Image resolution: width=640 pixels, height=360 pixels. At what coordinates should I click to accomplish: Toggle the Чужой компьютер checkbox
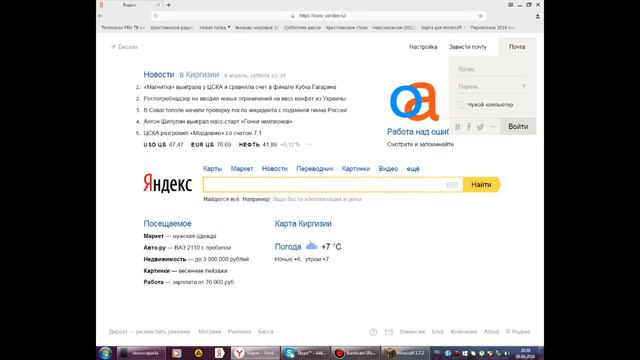(461, 105)
